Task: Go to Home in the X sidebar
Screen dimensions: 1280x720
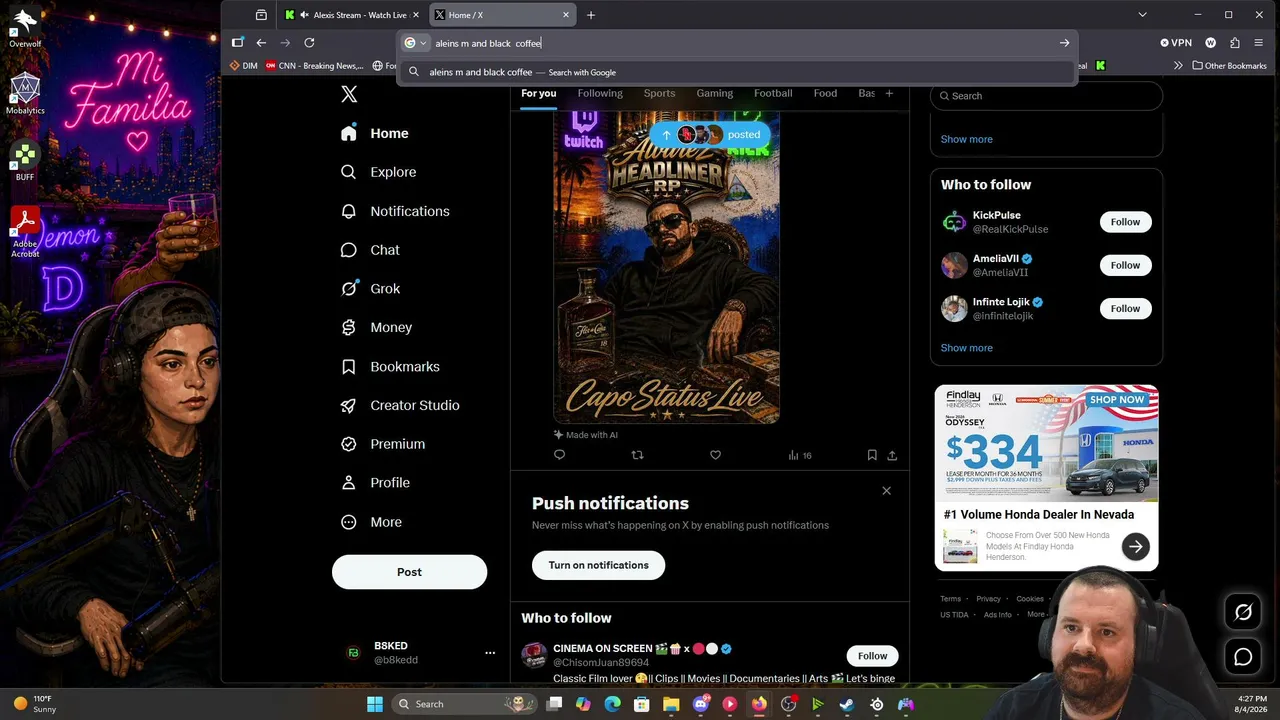Action: 375,133
